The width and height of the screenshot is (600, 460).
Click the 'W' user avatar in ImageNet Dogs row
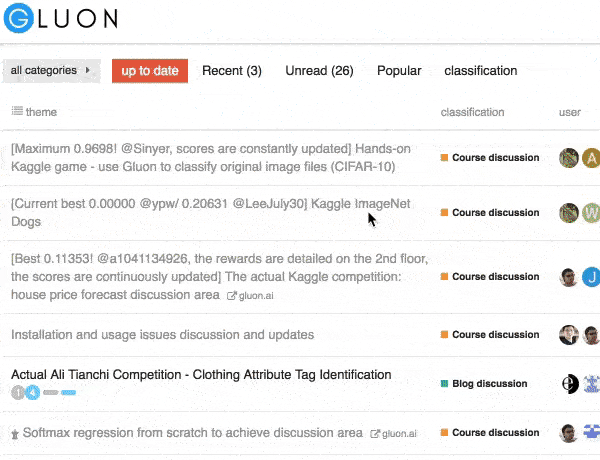pyautogui.click(x=591, y=212)
